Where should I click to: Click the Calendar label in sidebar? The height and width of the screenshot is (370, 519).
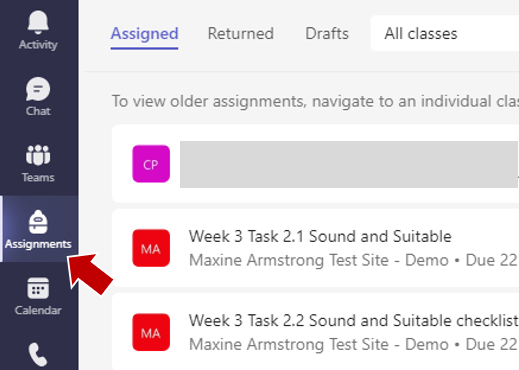click(x=38, y=310)
